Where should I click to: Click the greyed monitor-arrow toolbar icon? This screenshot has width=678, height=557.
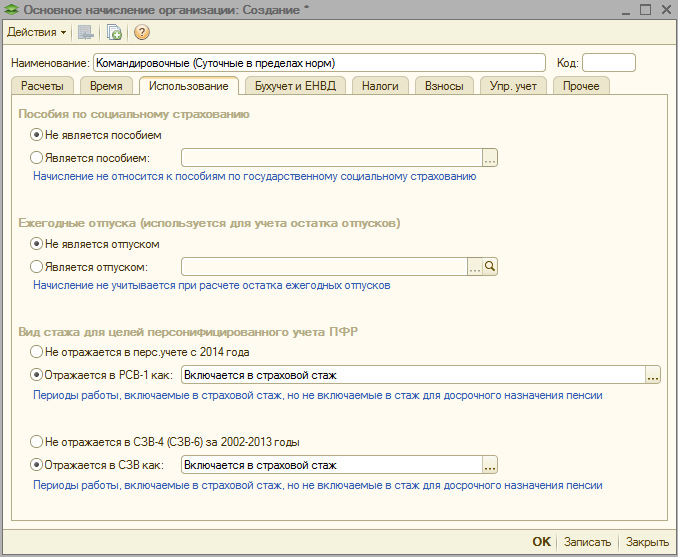[87, 32]
